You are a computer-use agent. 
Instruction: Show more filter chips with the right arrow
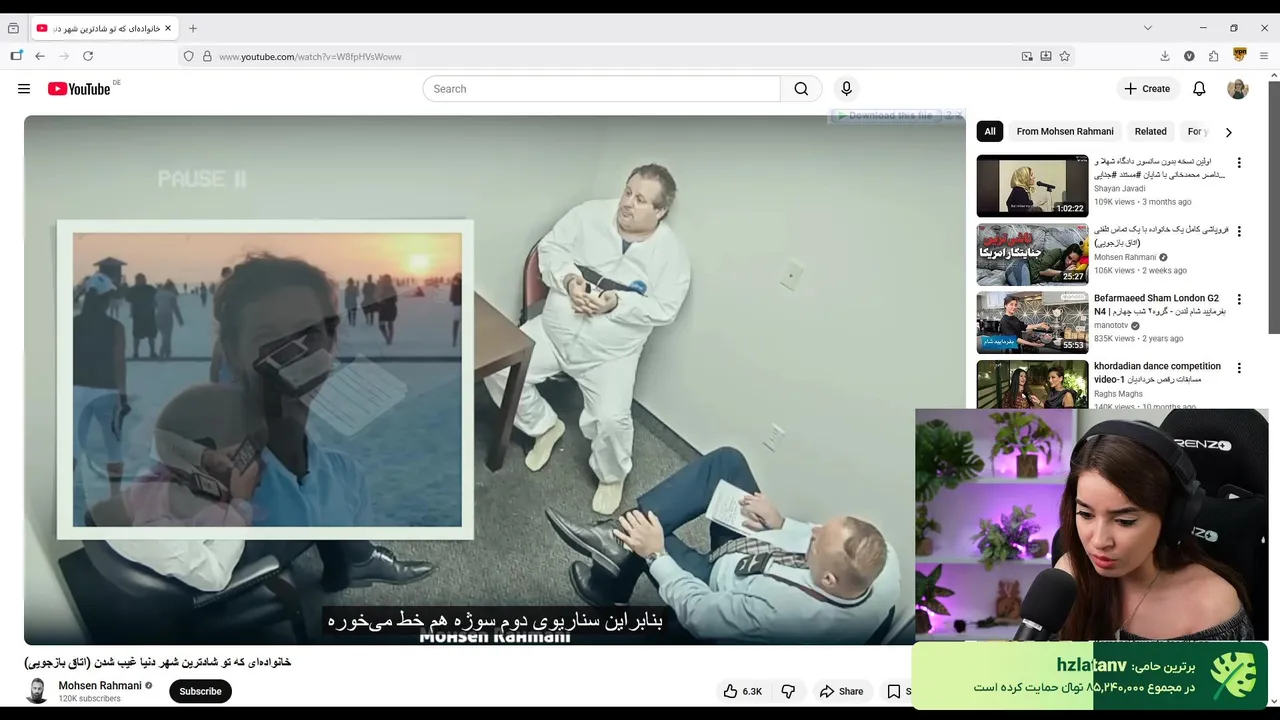(x=1228, y=132)
